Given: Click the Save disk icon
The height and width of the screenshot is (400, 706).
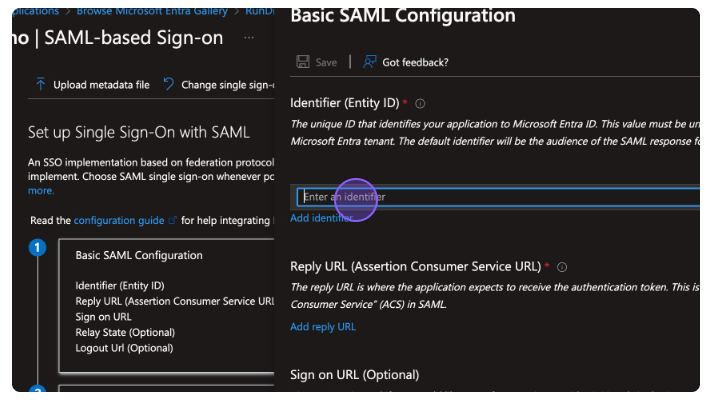Looking at the screenshot, I should (303, 62).
